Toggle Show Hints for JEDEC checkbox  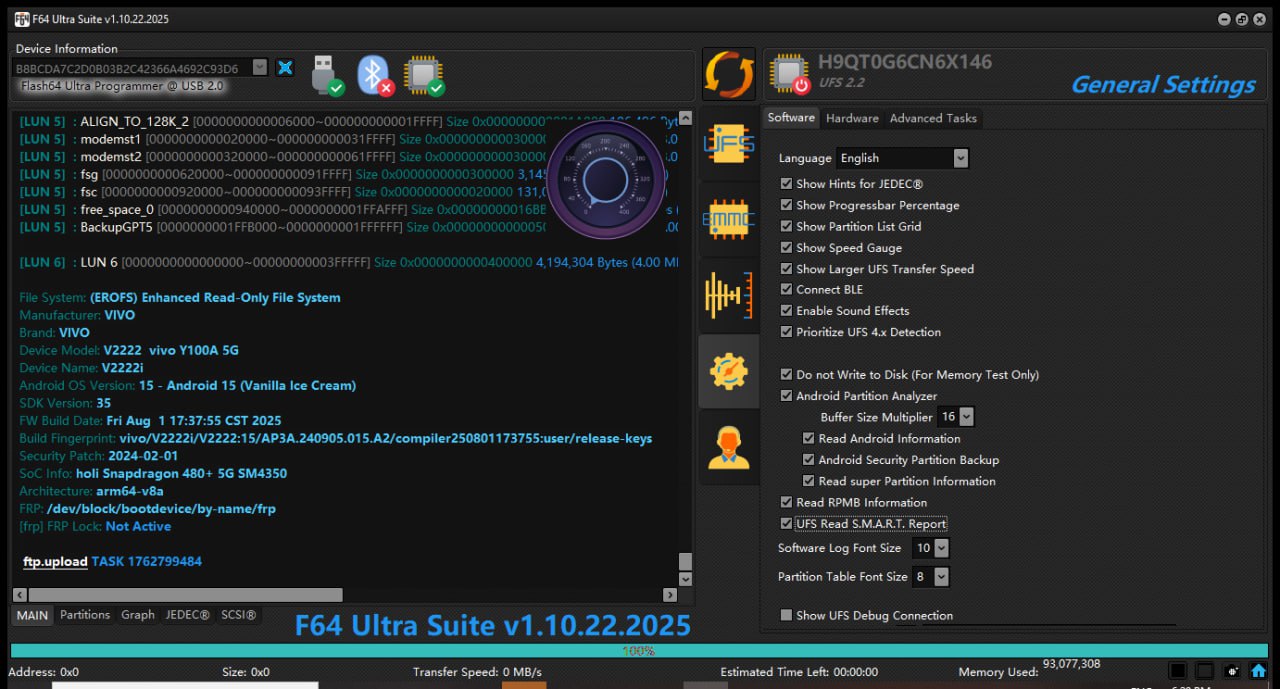tap(786, 184)
